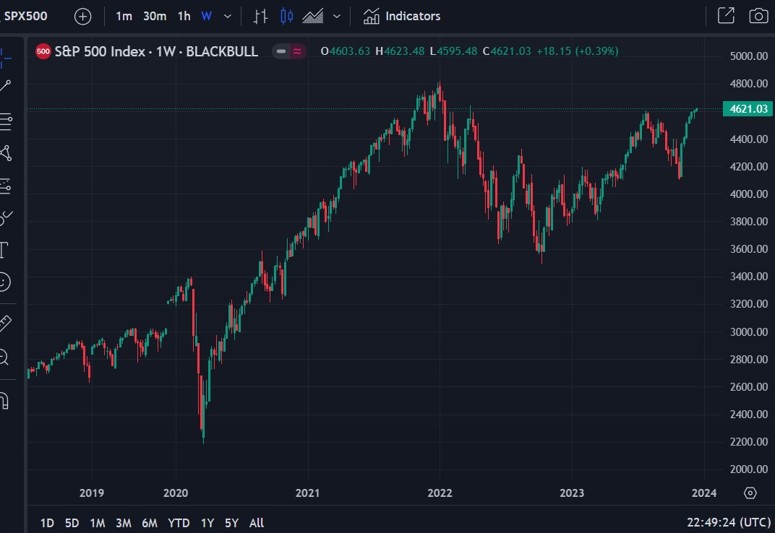
Task: Open chart settings gear on time axis
Action: [750, 493]
